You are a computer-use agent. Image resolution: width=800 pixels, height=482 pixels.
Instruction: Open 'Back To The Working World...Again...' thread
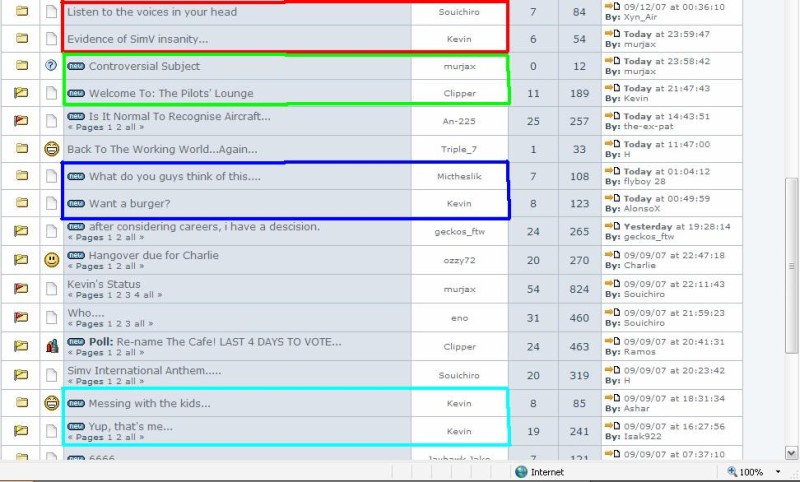[x=162, y=149]
